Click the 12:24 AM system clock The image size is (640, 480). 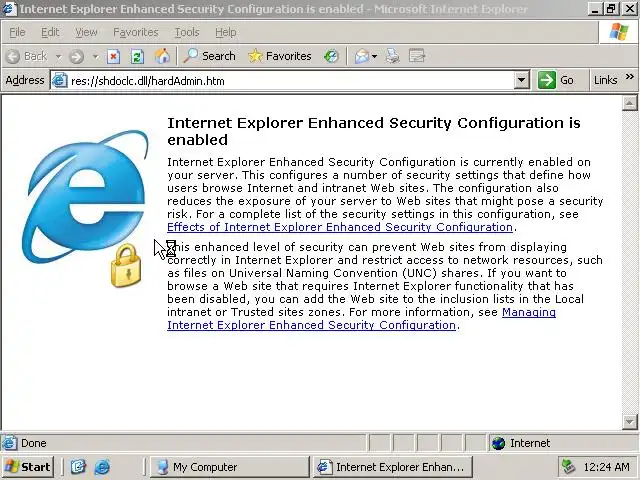click(607, 467)
